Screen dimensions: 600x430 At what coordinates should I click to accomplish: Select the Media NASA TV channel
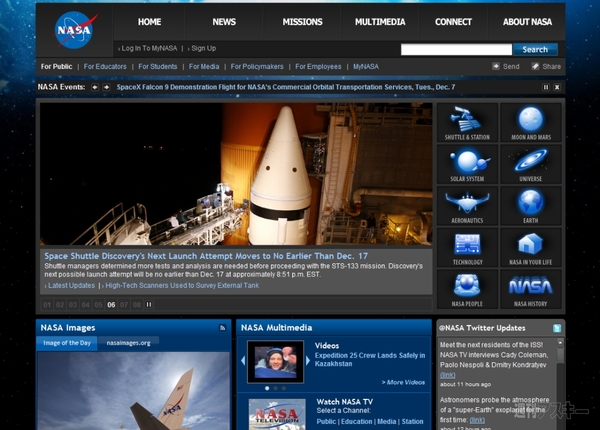point(386,421)
